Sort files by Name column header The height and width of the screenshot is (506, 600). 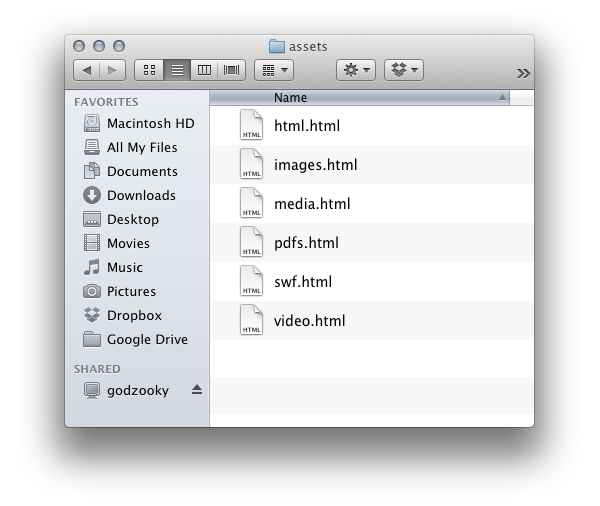[x=360, y=98]
